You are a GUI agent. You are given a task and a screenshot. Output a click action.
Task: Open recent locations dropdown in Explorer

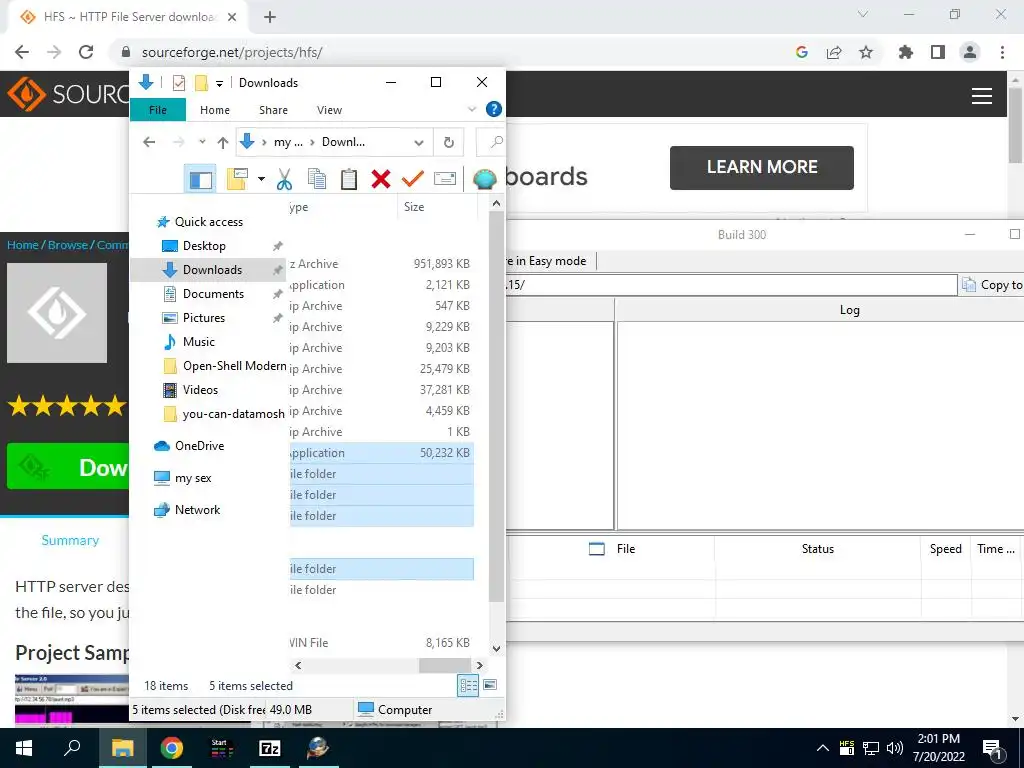(202, 142)
